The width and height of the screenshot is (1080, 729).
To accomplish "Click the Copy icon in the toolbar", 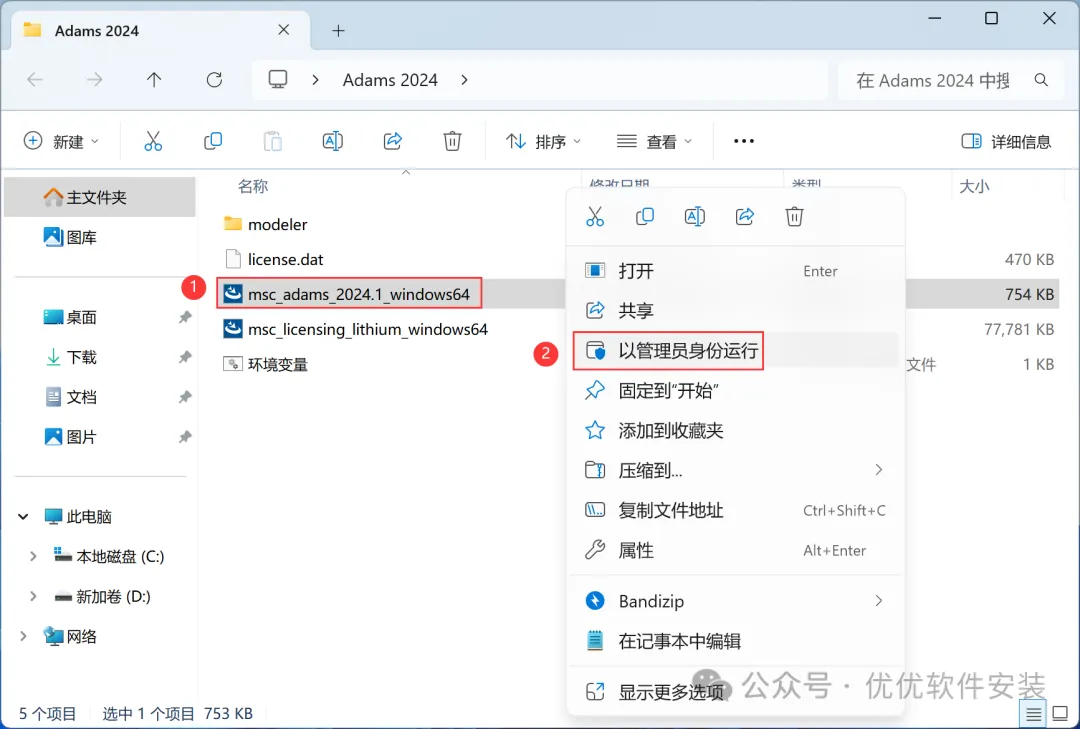I will click(213, 141).
